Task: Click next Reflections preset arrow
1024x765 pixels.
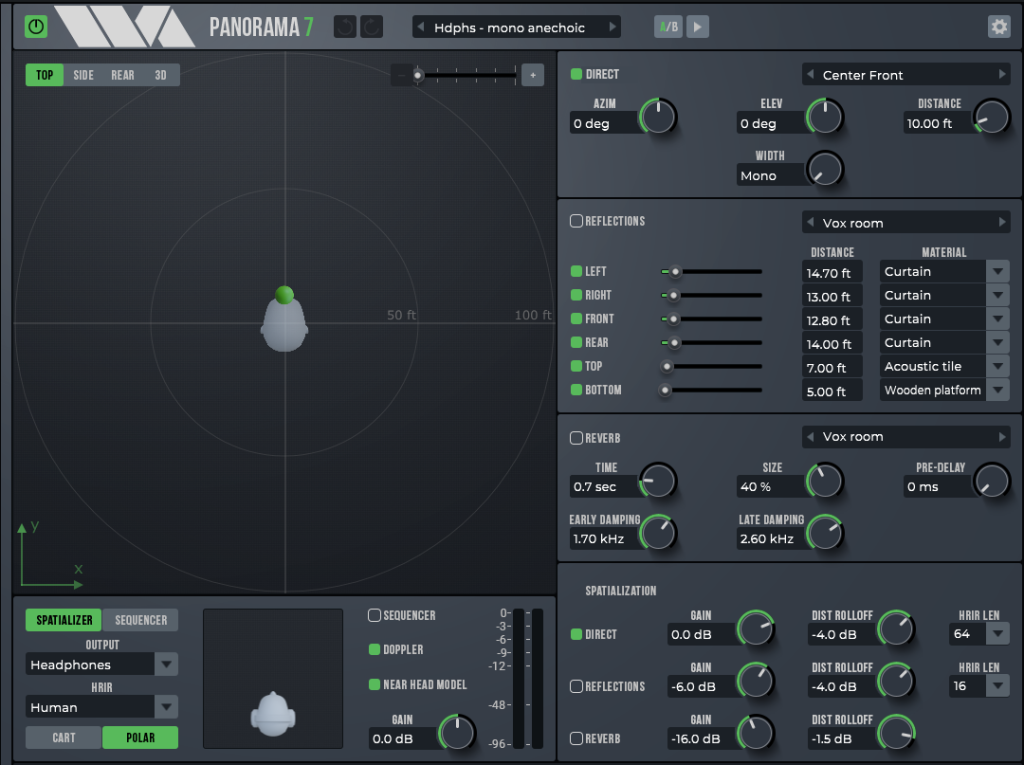Action: coord(1002,222)
